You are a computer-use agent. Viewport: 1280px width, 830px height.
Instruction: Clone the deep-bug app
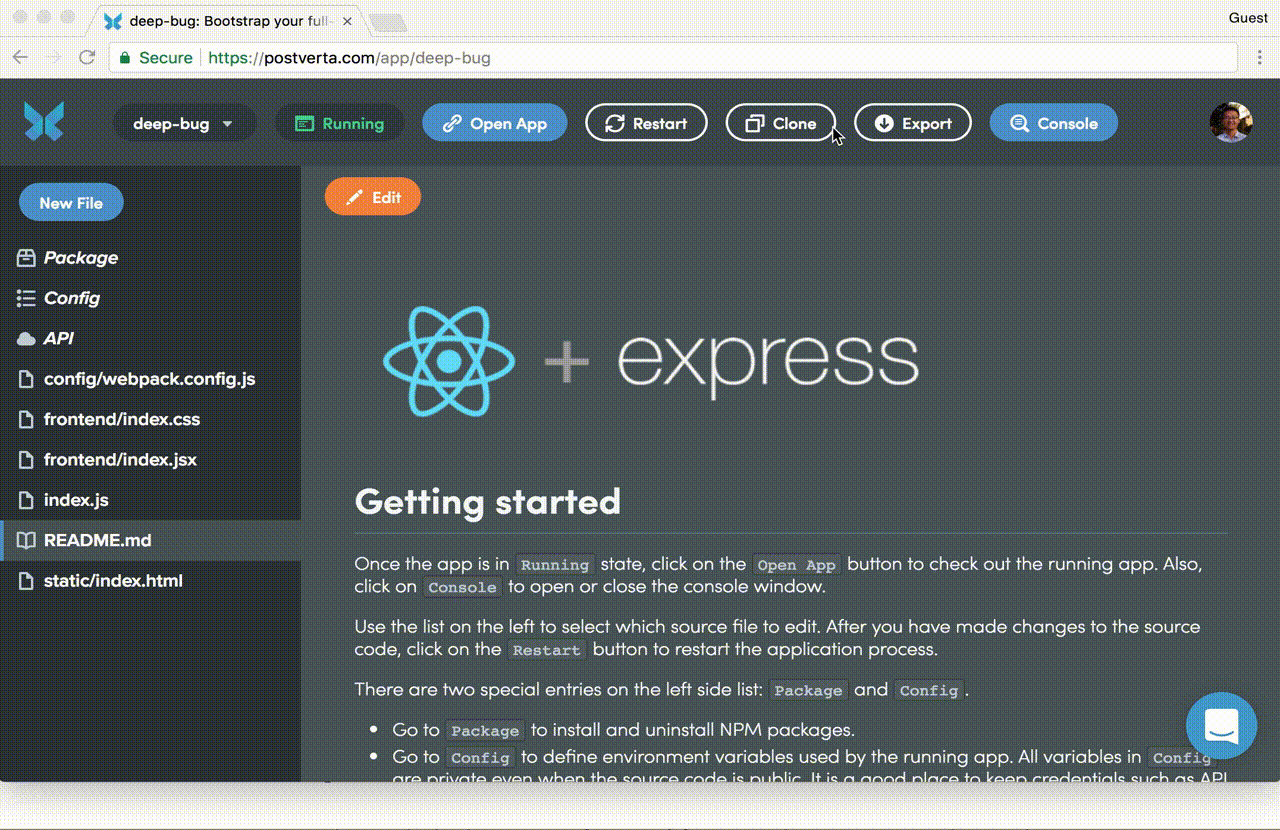pos(781,124)
